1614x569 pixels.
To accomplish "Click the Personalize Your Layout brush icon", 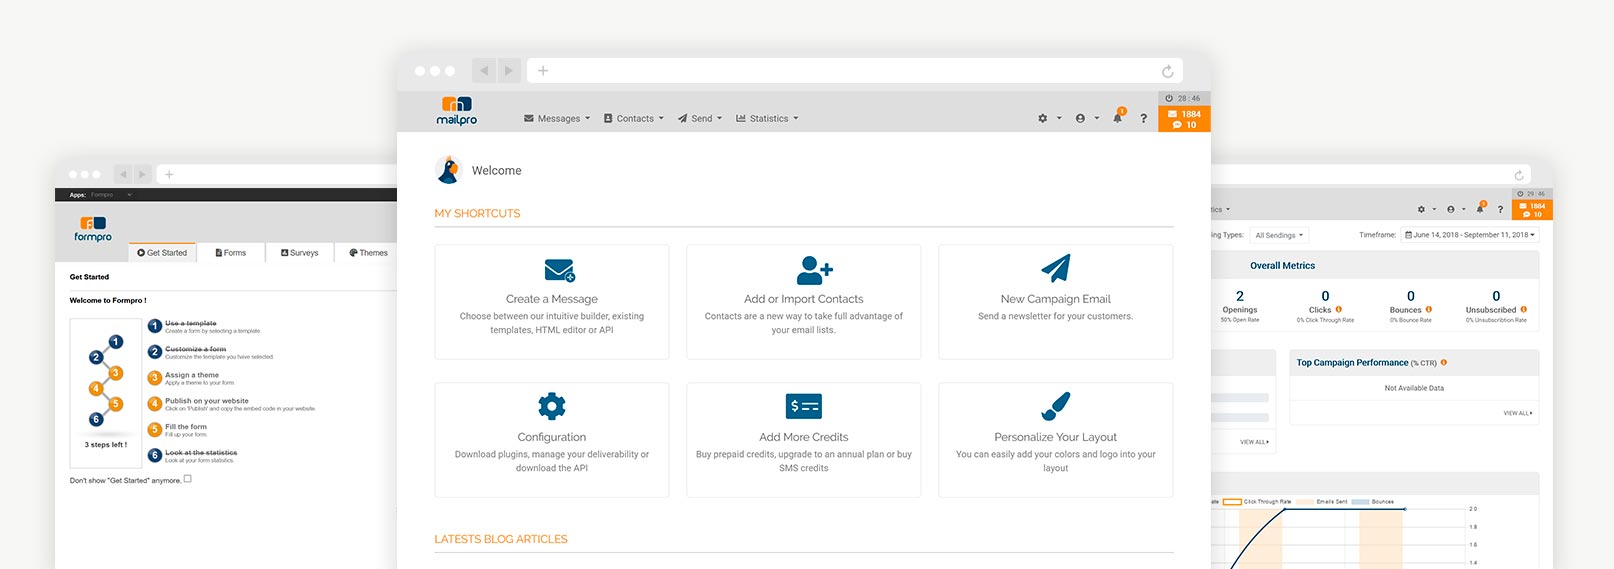I will [1056, 406].
